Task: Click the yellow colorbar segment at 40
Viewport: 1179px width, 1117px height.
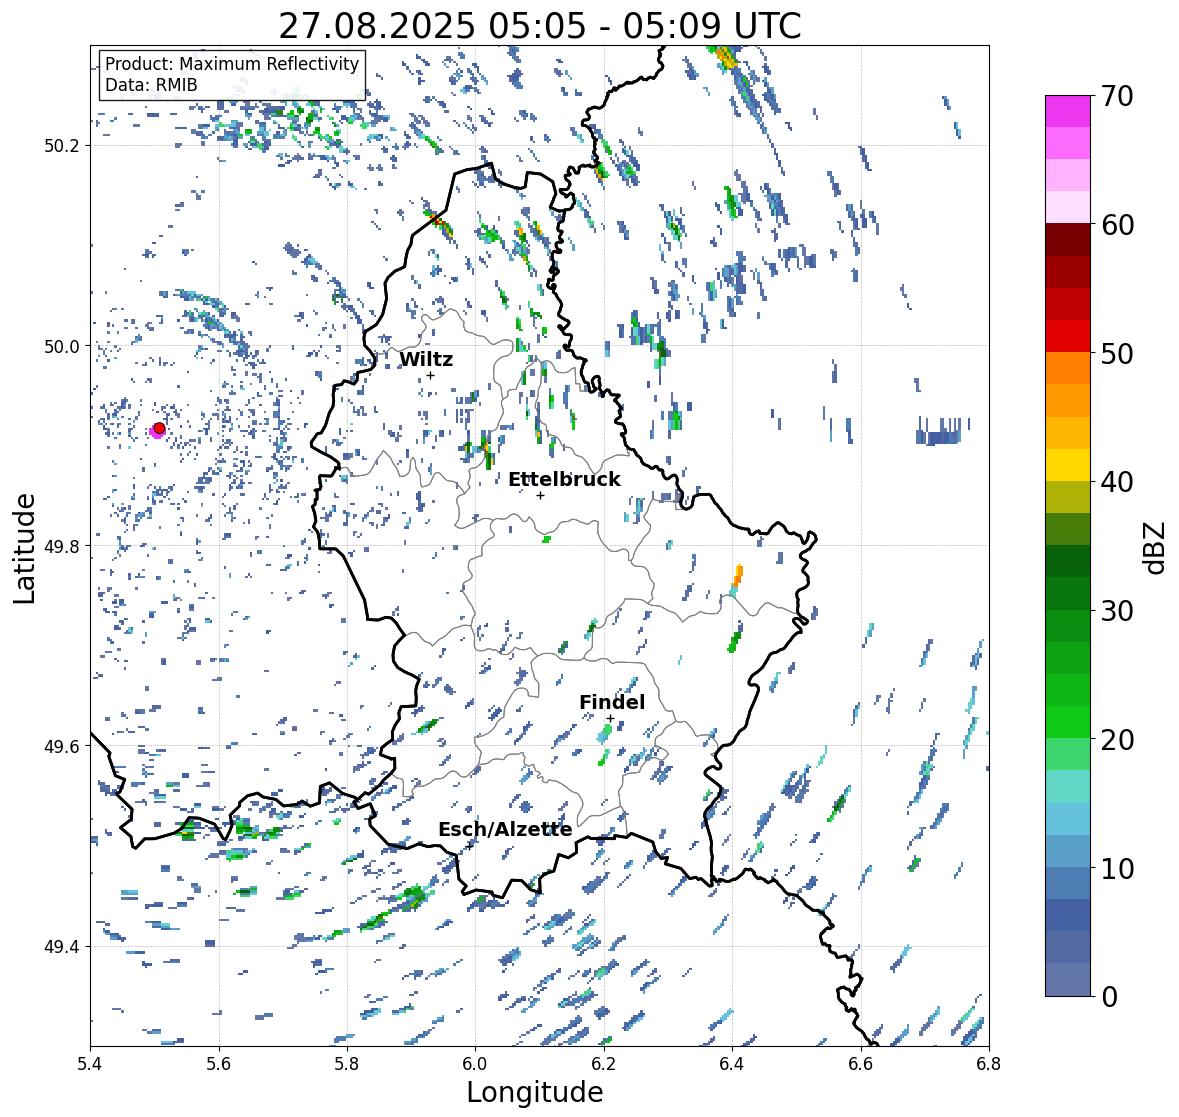Action: 1068,465
